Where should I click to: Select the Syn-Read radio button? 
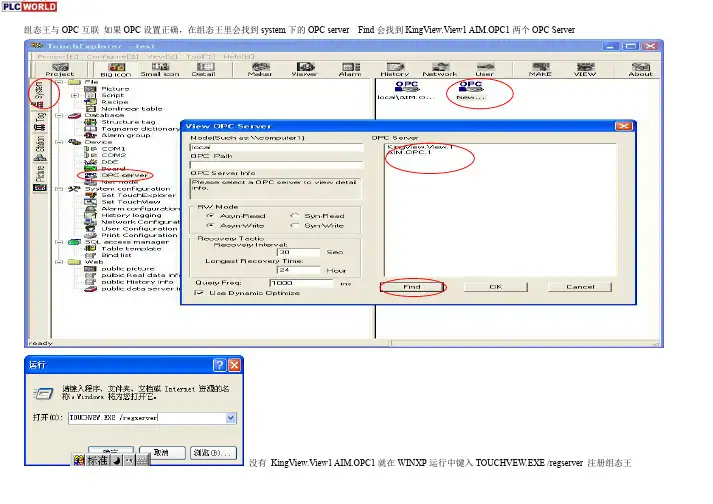(x=293, y=215)
